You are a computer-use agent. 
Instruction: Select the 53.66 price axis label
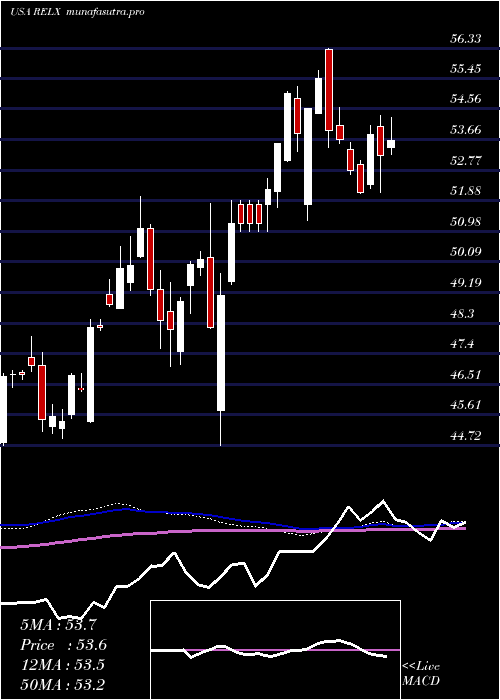point(465,130)
